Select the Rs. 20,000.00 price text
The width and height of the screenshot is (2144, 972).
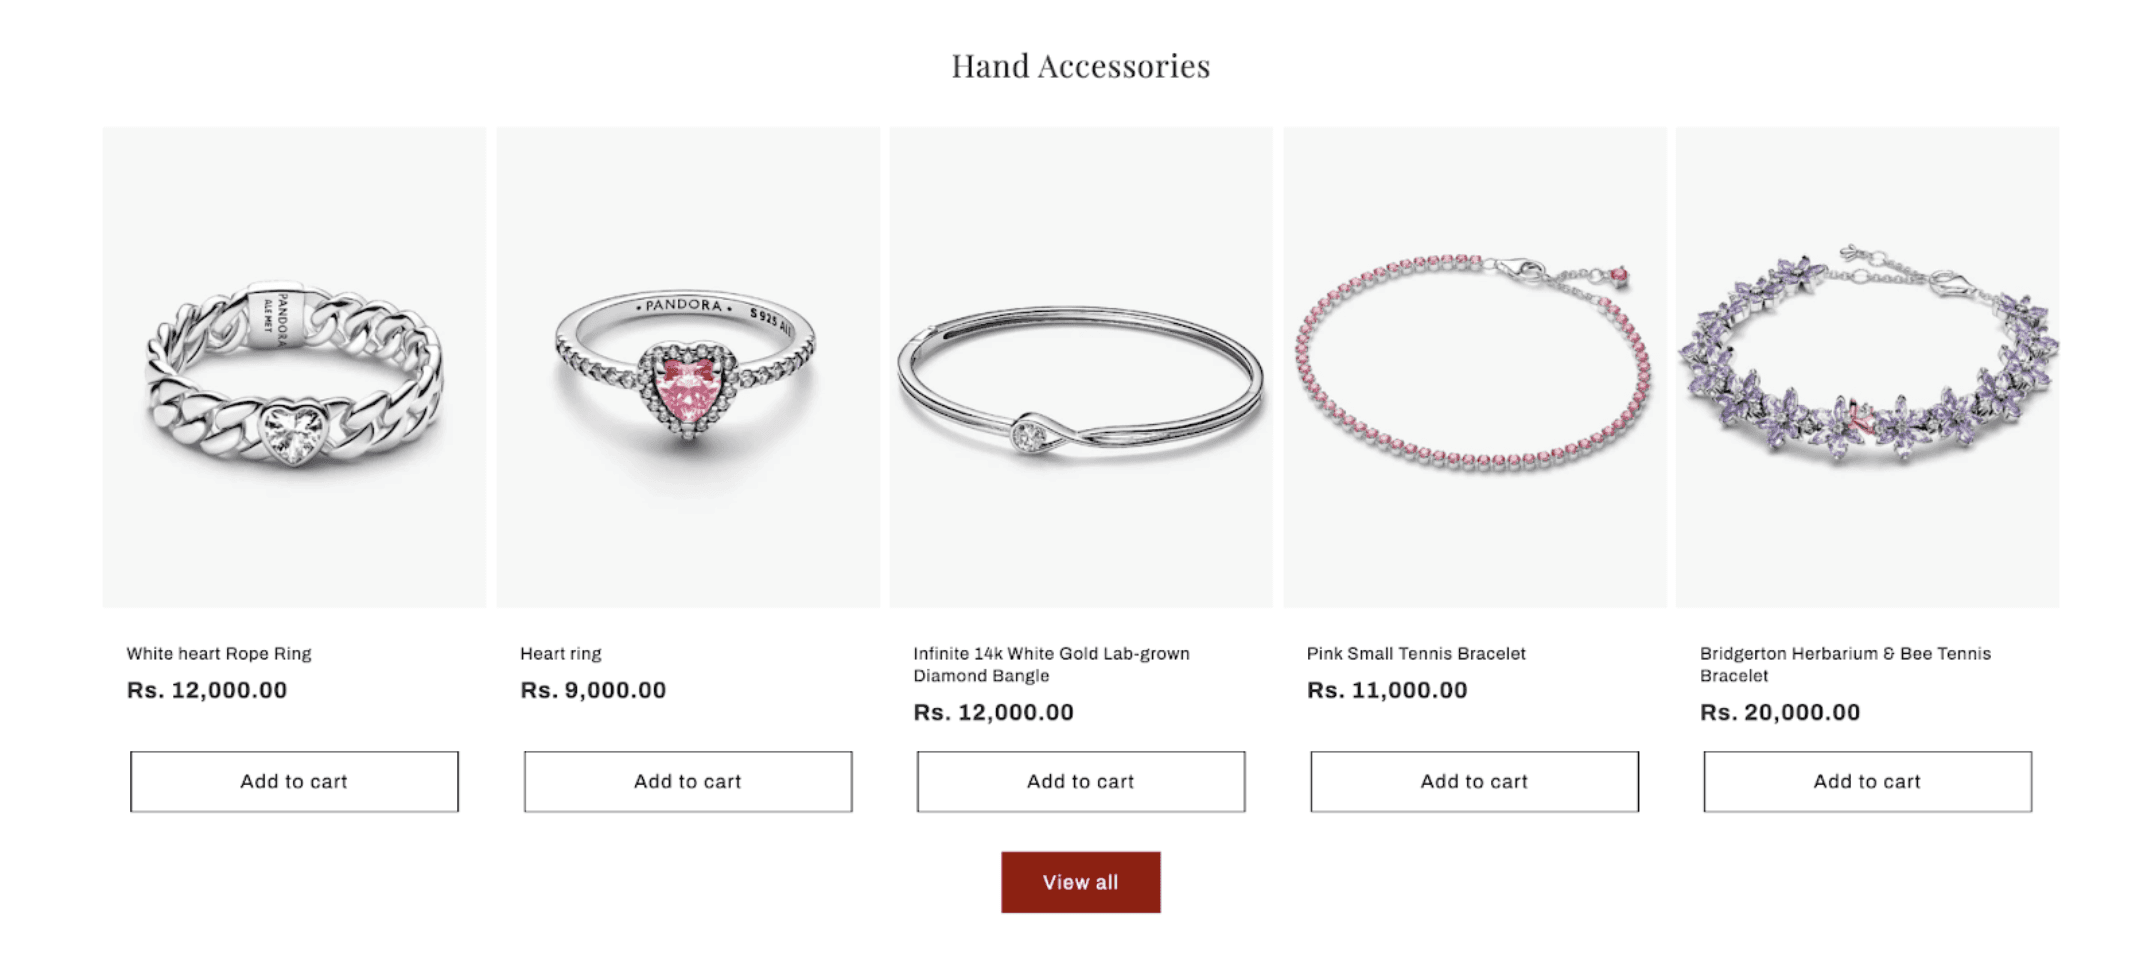click(1780, 712)
